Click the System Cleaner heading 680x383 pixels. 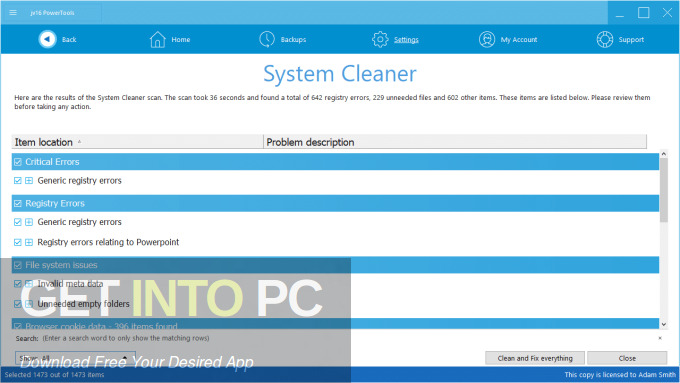[x=340, y=74]
